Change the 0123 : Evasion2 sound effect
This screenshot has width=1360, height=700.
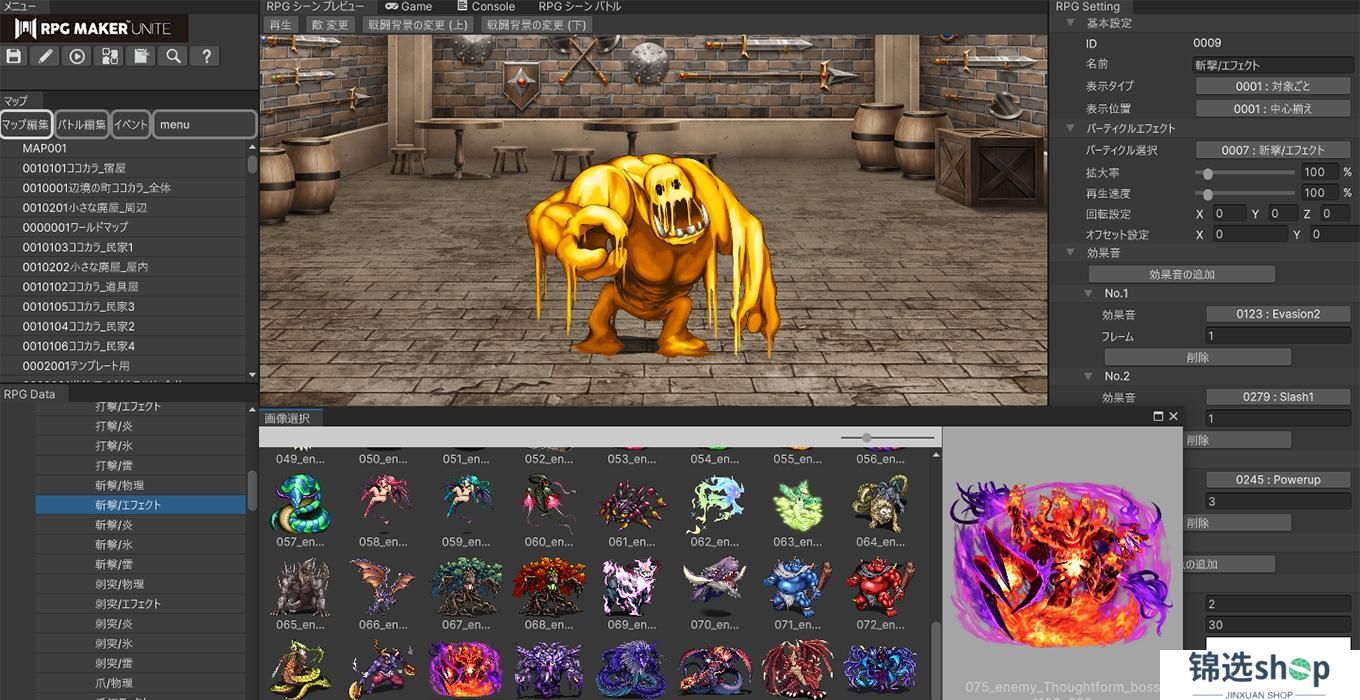(x=1278, y=314)
